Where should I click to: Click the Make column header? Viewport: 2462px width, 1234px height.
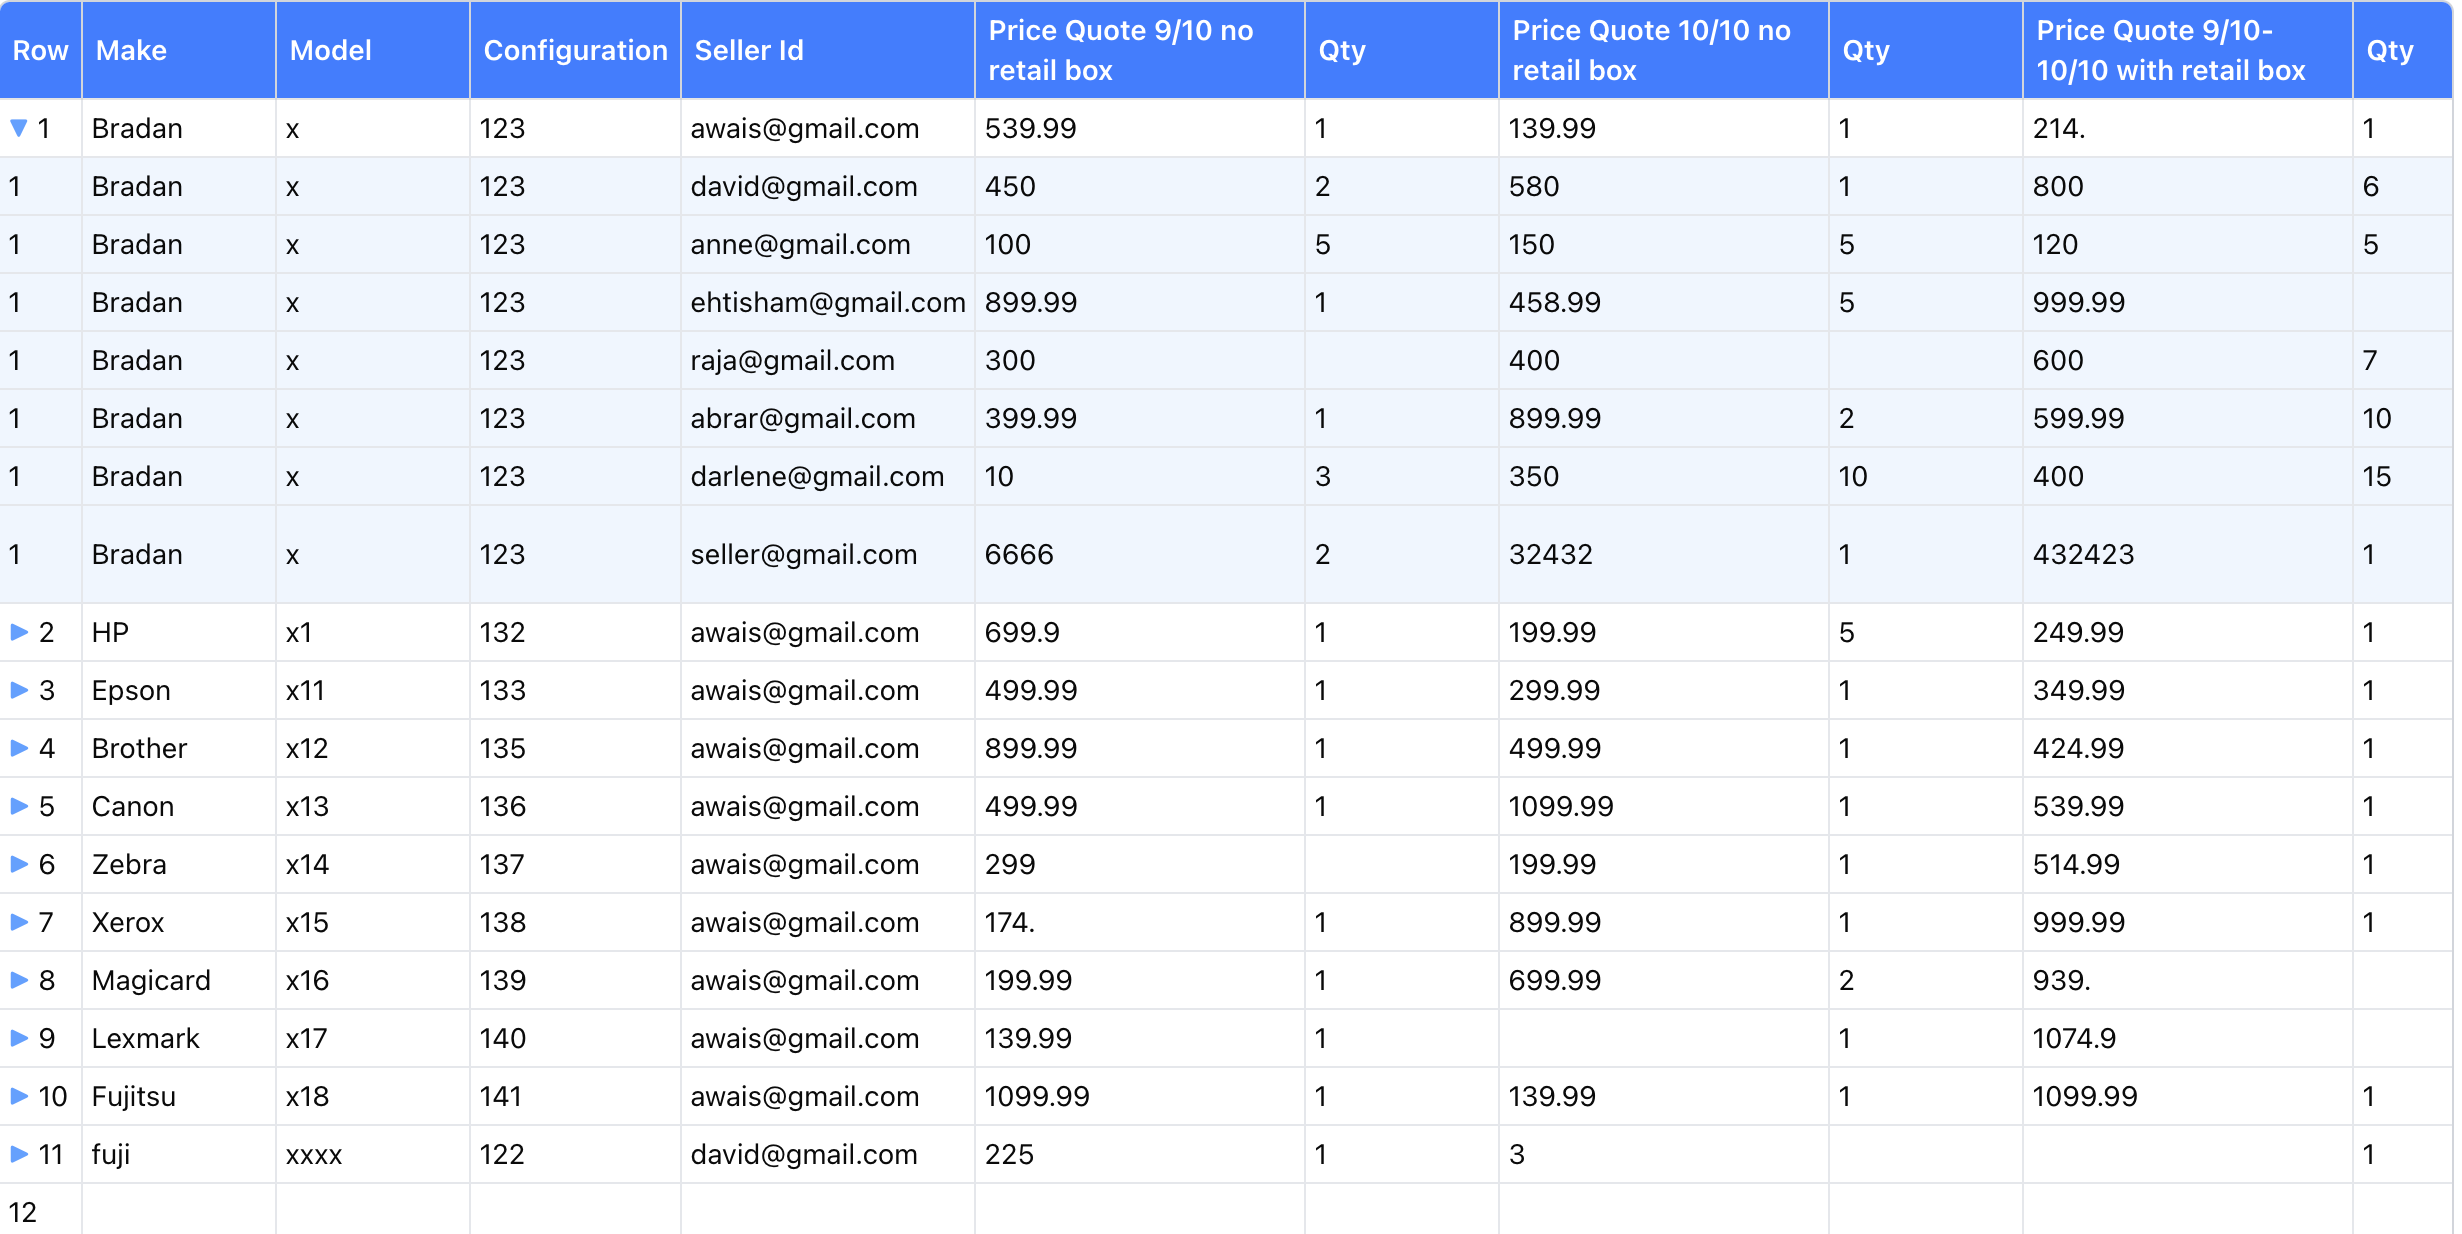point(179,50)
